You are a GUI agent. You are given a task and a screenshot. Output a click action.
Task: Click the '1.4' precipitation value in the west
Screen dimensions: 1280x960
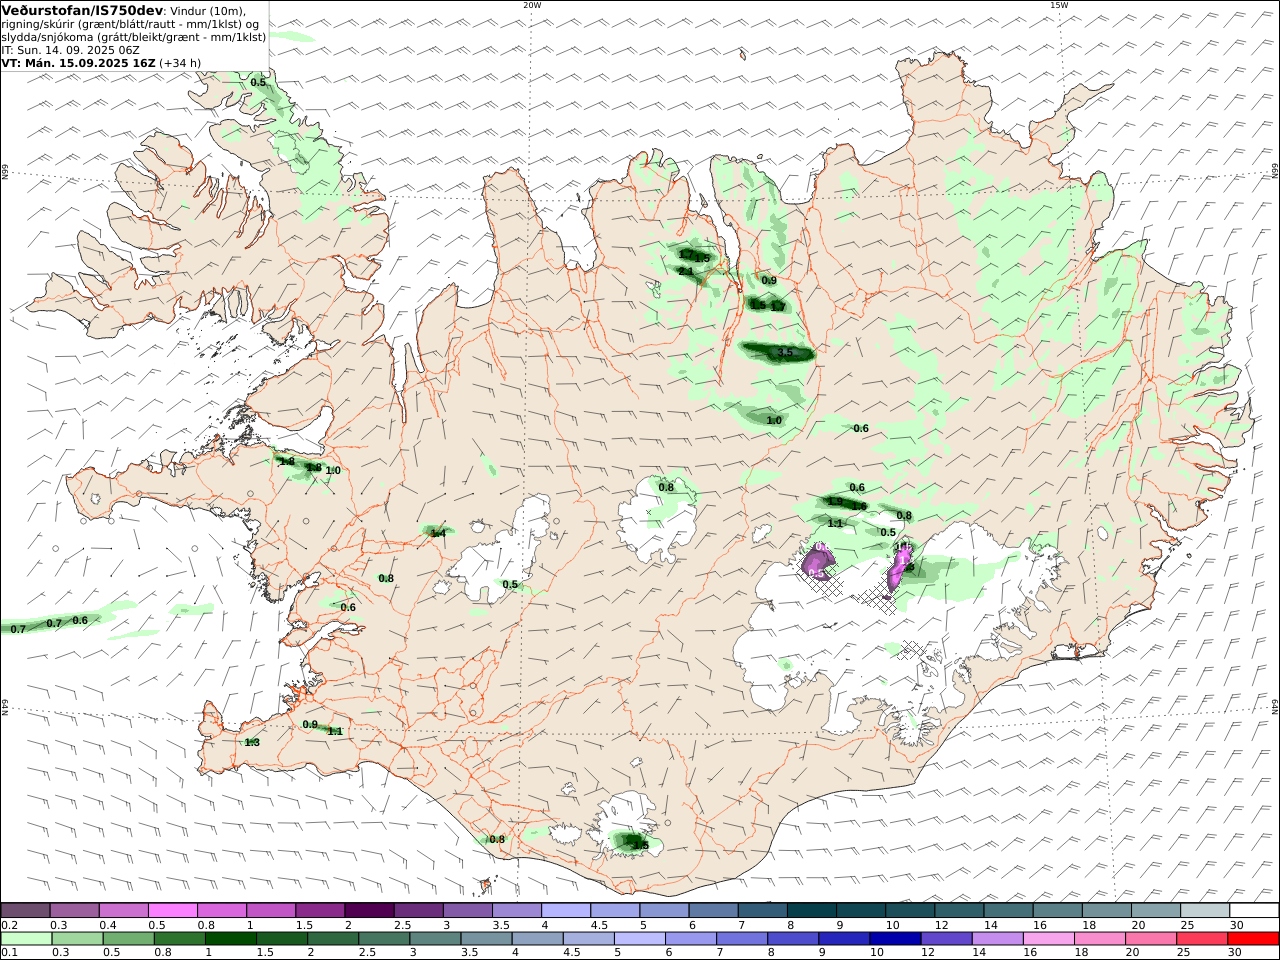tap(437, 533)
